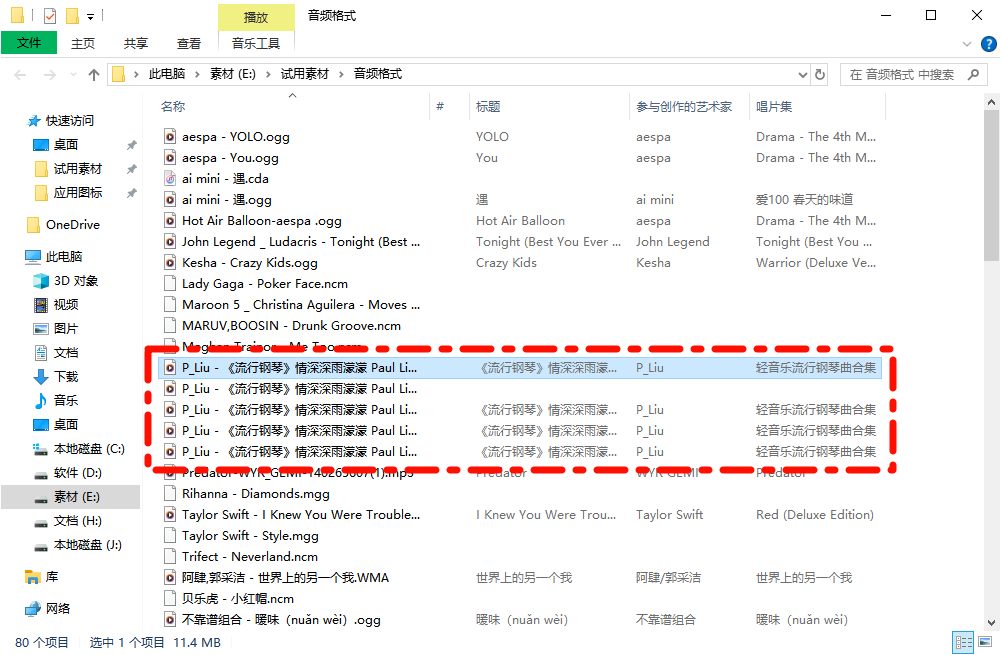Select 文档 (H:) drive icon

pyautogui.click(x=41, y=521)
